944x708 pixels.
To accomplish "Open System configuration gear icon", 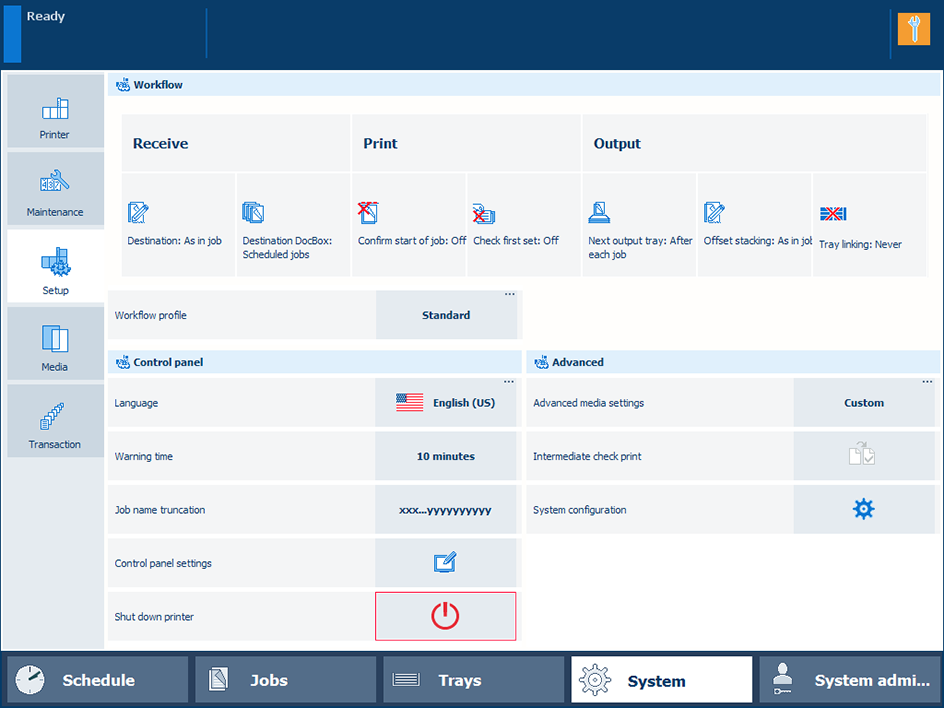I will click(x=863, y=510).
